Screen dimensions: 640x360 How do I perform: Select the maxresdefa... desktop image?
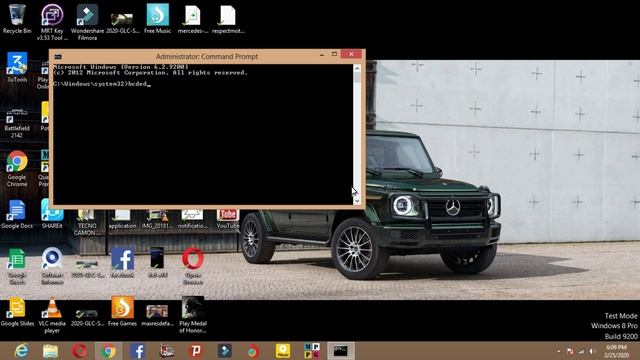pos(157,315)
